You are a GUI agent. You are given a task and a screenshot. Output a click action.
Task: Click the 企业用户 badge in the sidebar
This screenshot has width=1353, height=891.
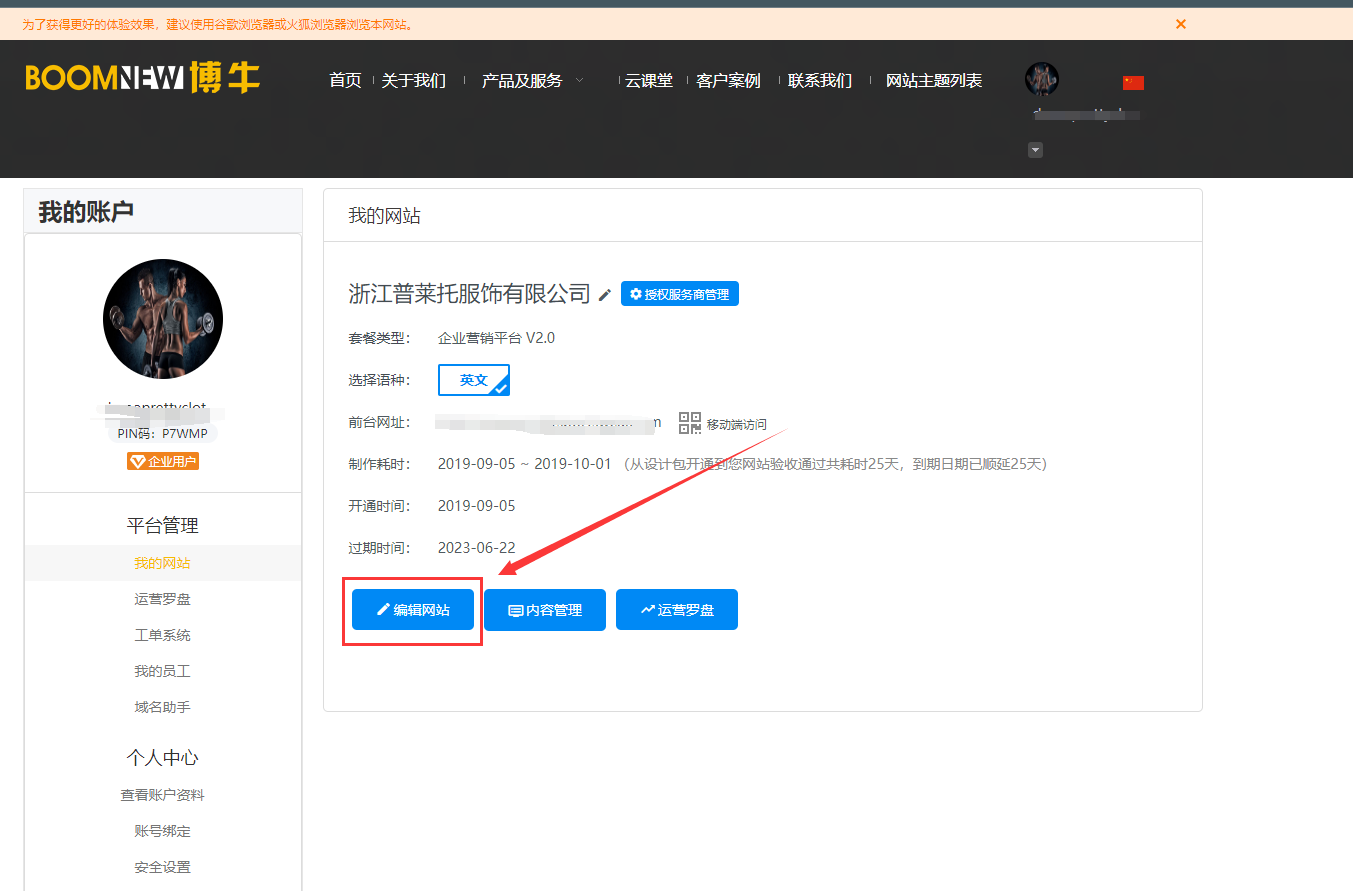162,461
